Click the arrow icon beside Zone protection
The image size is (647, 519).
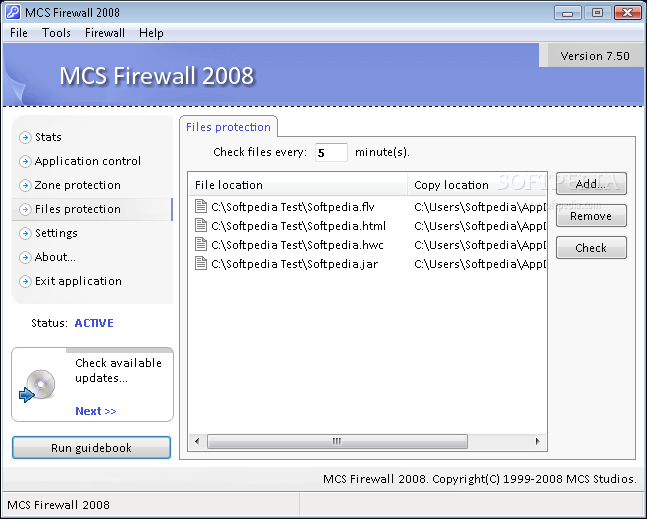pyautogui.click(x=25, y=185)
